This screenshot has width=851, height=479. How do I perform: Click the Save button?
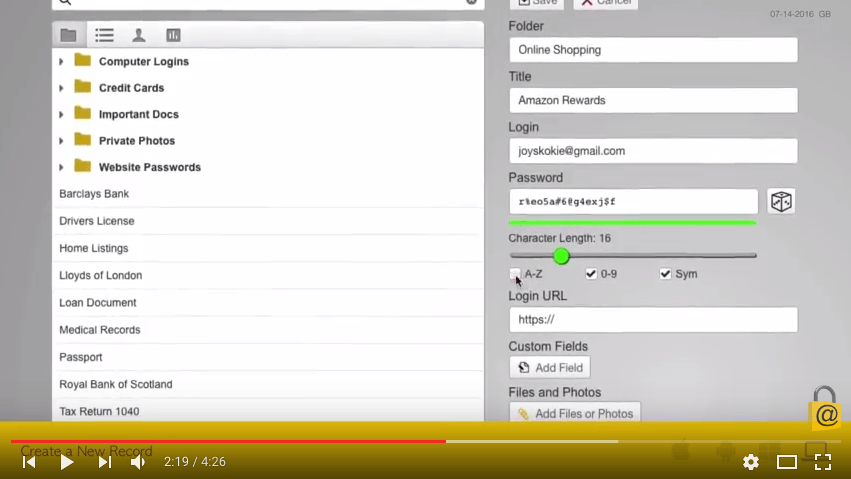pyautogui.click(x=537, y=3)
